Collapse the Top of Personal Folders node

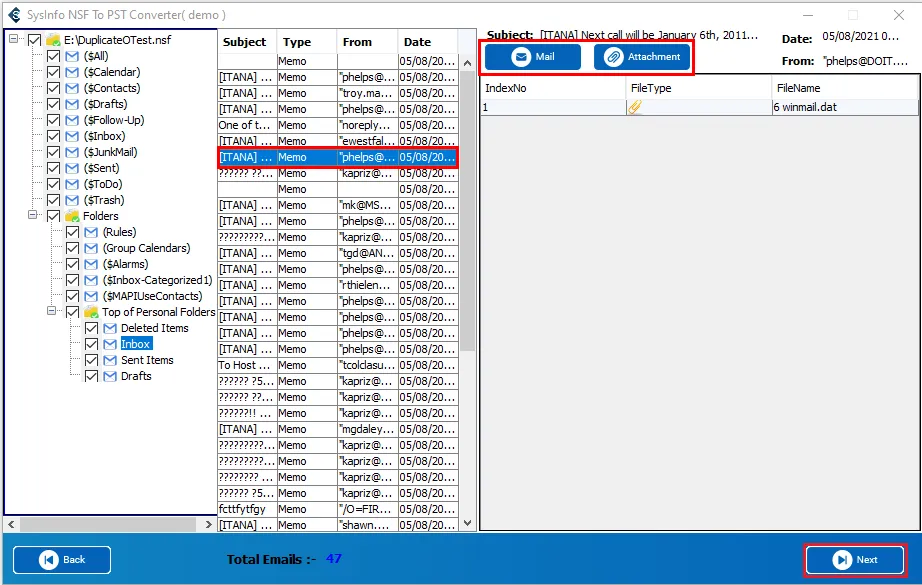pos(52,312)
